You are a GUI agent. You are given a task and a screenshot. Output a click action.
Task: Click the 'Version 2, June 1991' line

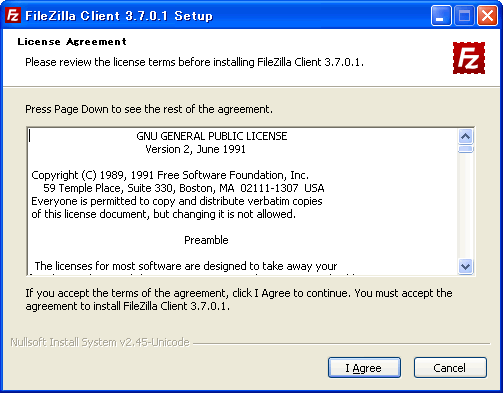pos(196,149)
